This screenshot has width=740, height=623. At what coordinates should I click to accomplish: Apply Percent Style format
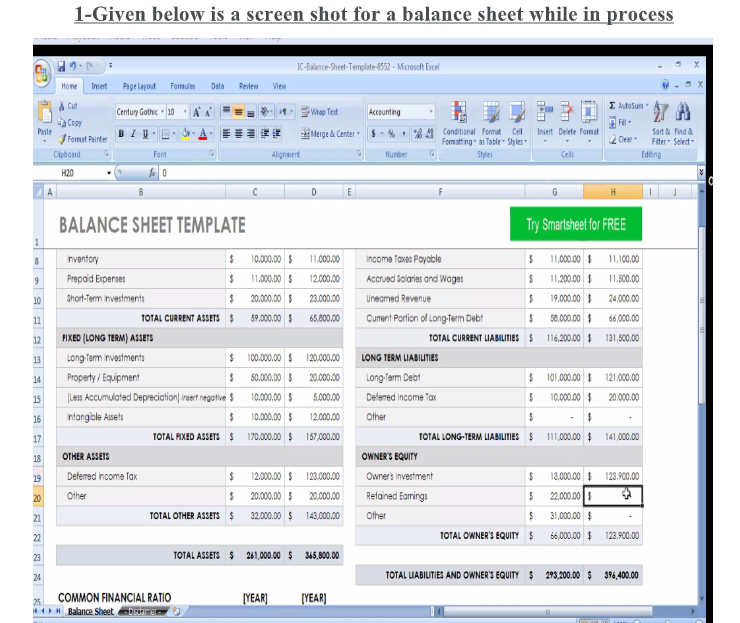391,134
